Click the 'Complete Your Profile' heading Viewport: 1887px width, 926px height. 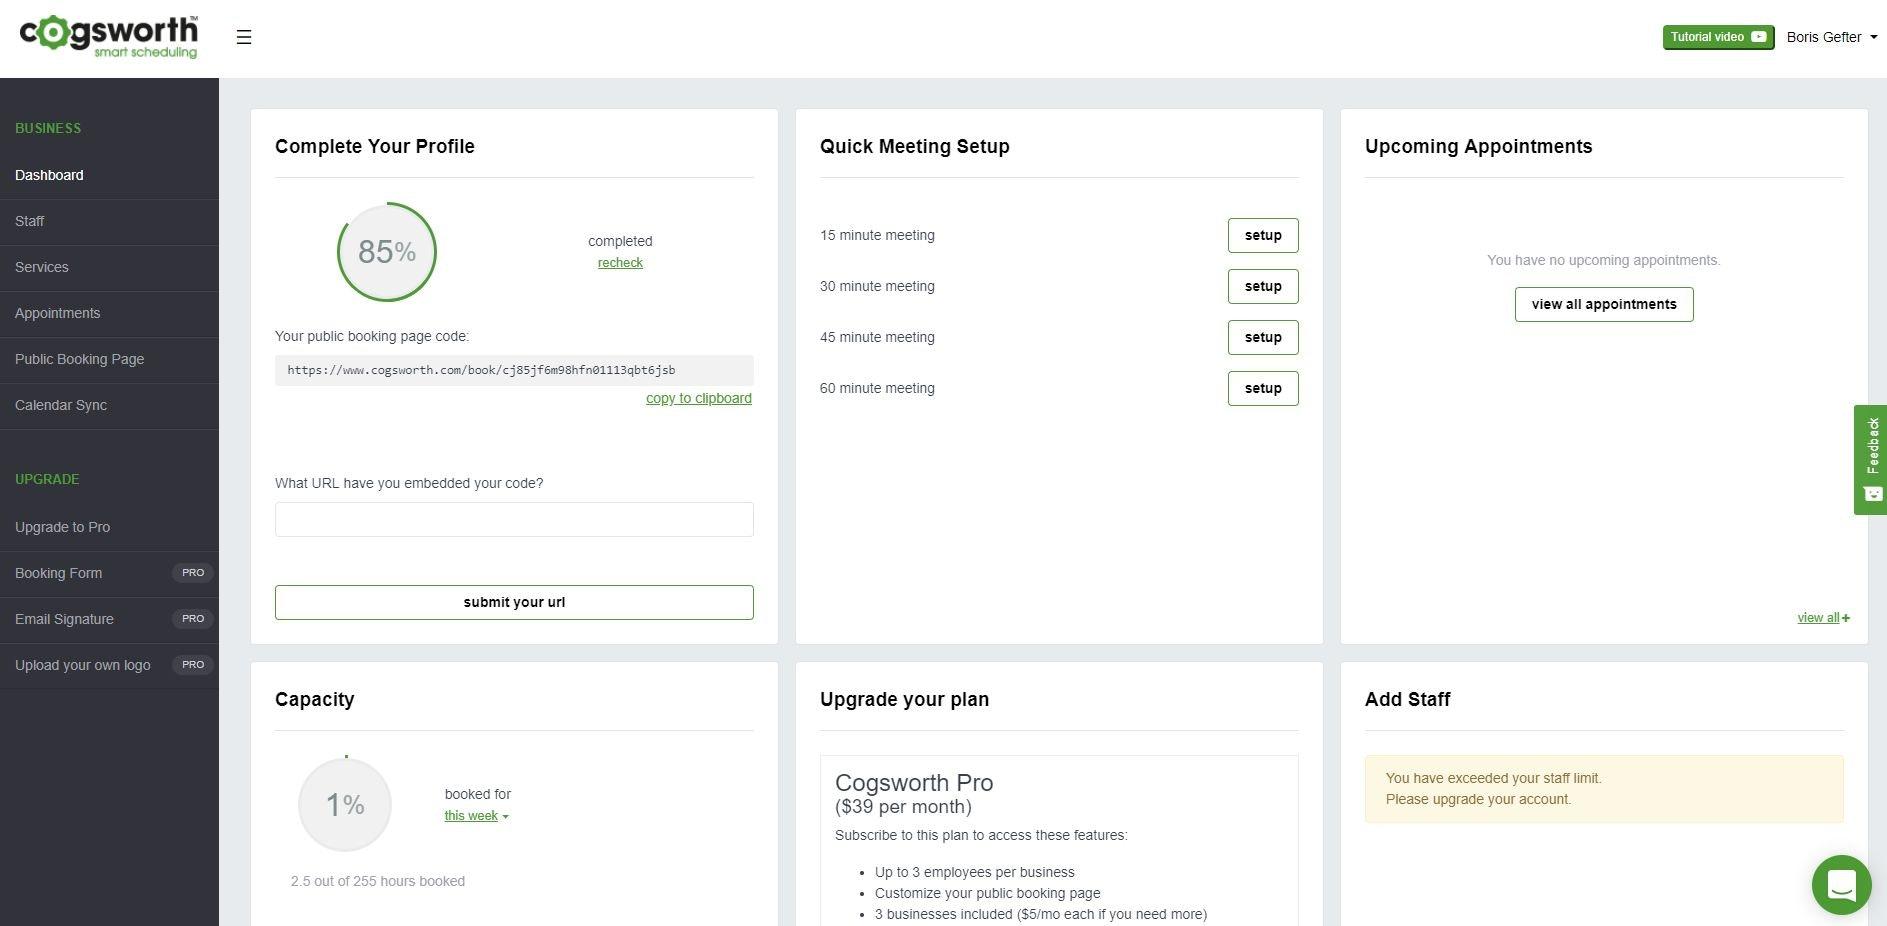click(x=375, y=146)
